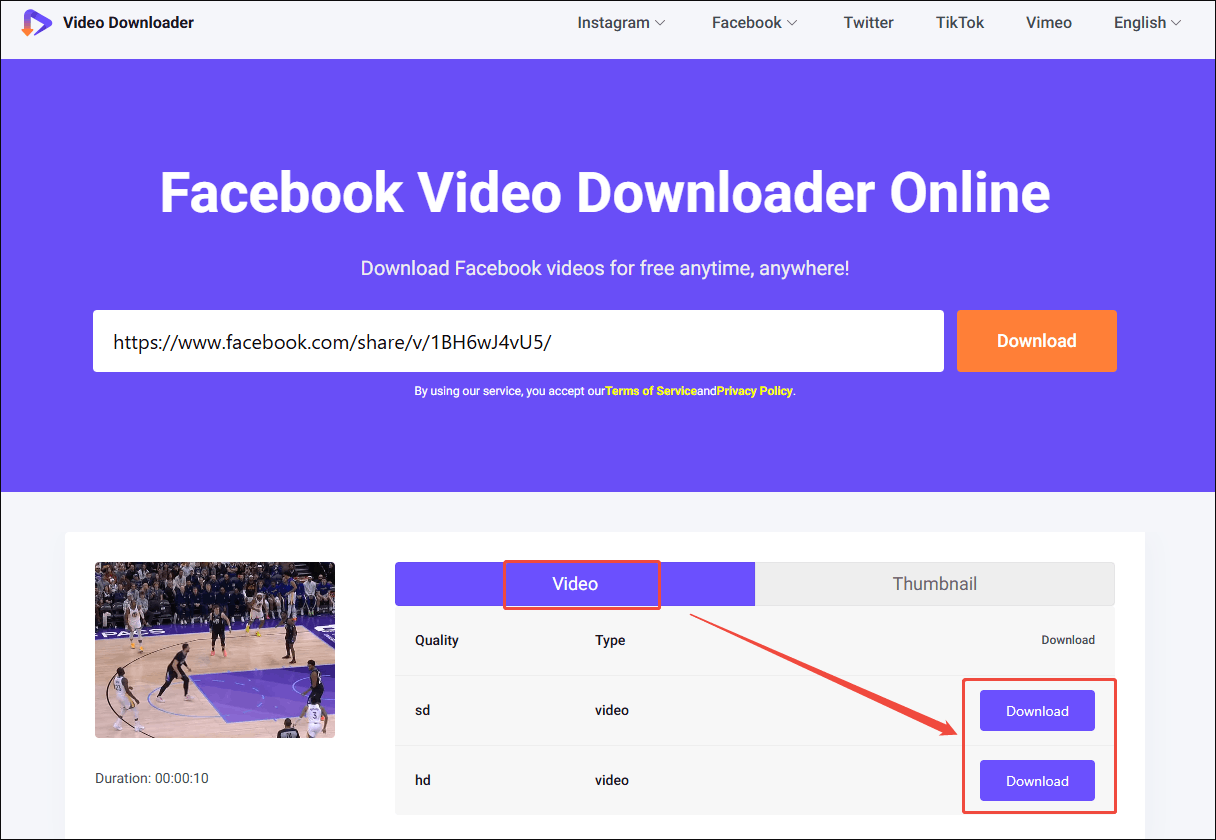
Task: Go to the Twitter downloader page
Action: [868, 22]
